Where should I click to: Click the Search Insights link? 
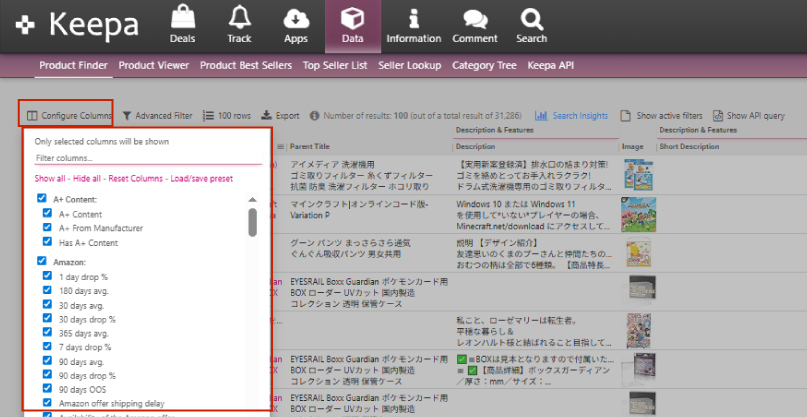(580, 116)
